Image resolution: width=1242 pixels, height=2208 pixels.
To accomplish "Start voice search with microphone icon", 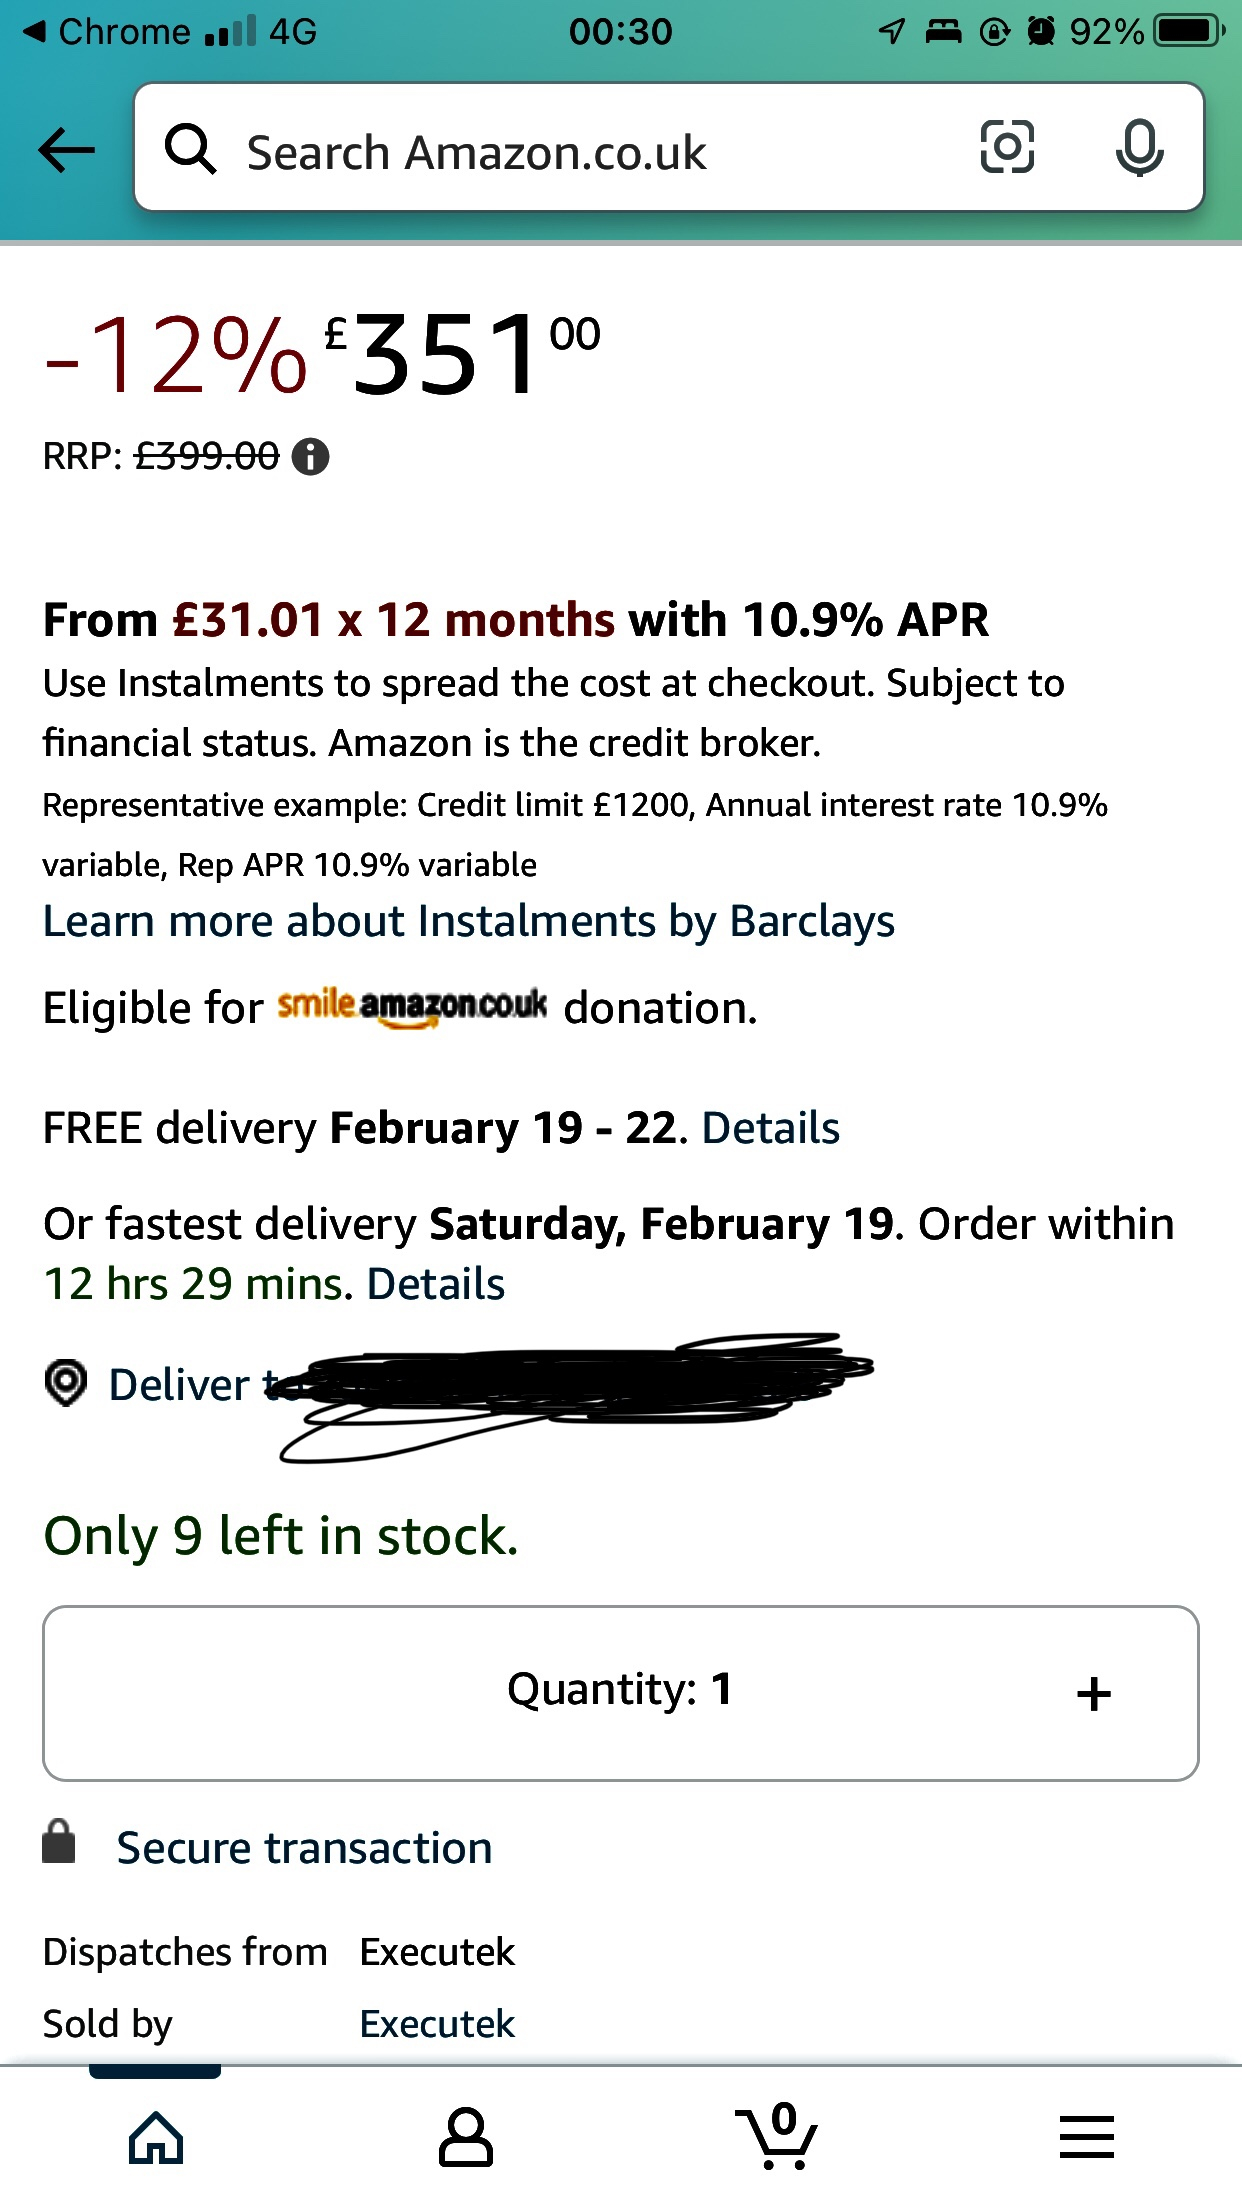I will [1139, 148].
